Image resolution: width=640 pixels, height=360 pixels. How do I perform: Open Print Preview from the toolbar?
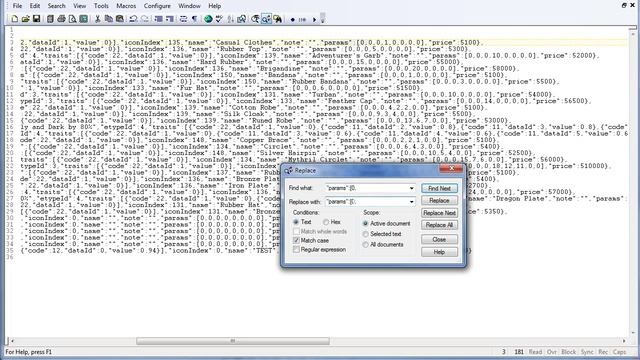[x=72, y=19]
